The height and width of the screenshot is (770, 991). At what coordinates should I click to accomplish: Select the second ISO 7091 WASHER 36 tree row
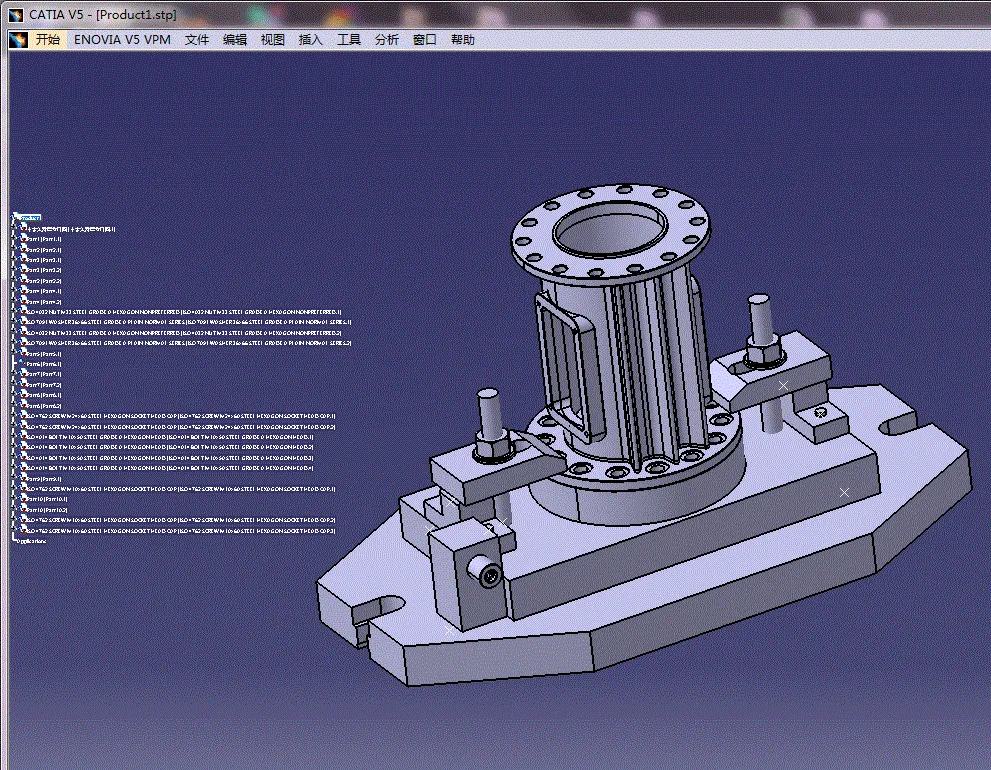pos(190,343)
